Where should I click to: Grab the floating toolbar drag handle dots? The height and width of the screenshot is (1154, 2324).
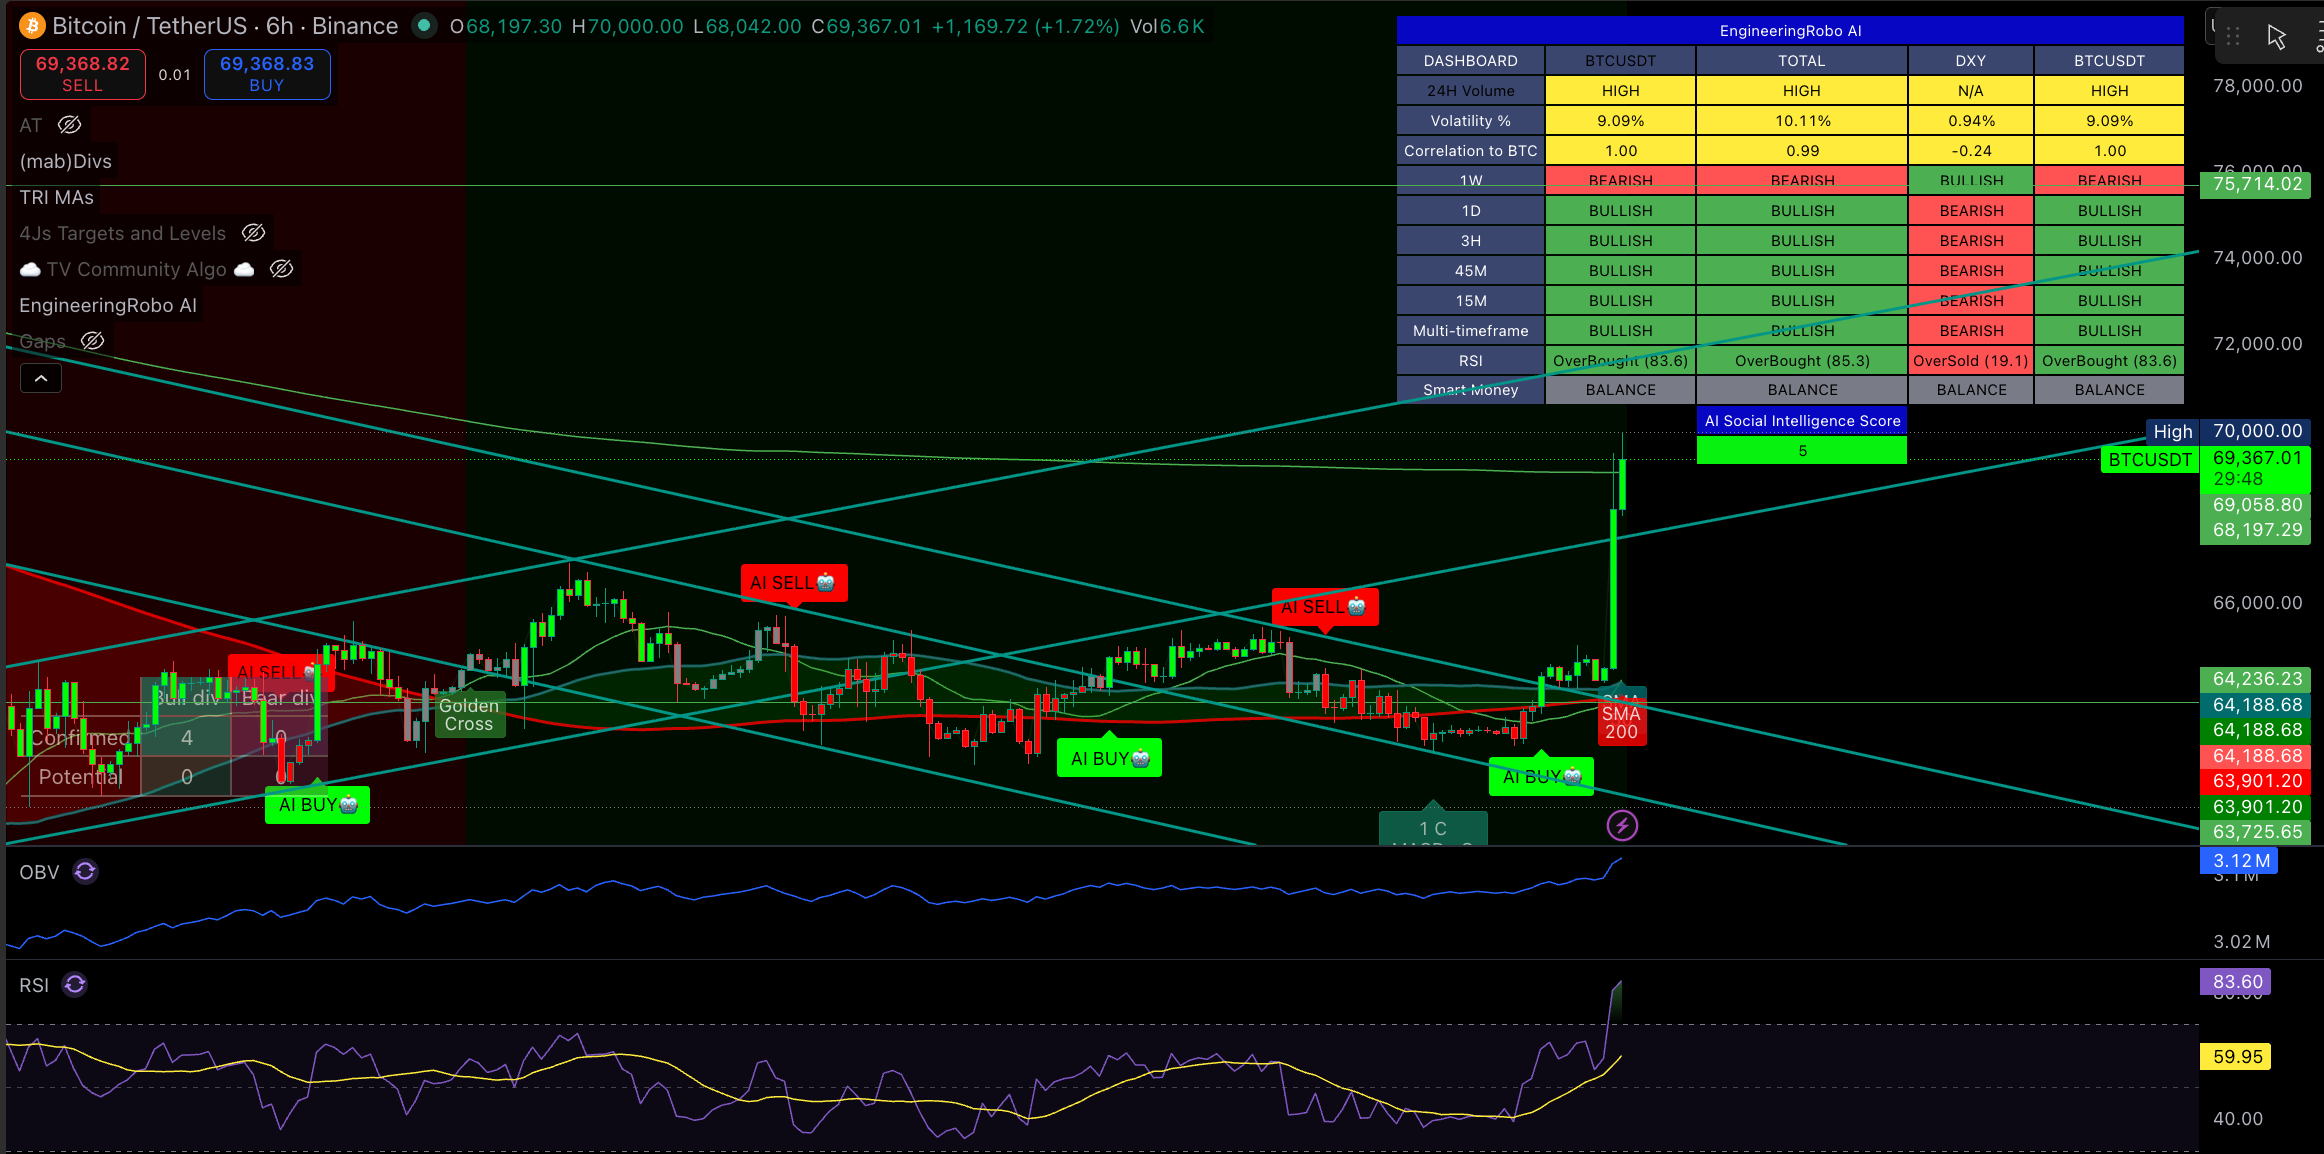[x=2233, y=37]
